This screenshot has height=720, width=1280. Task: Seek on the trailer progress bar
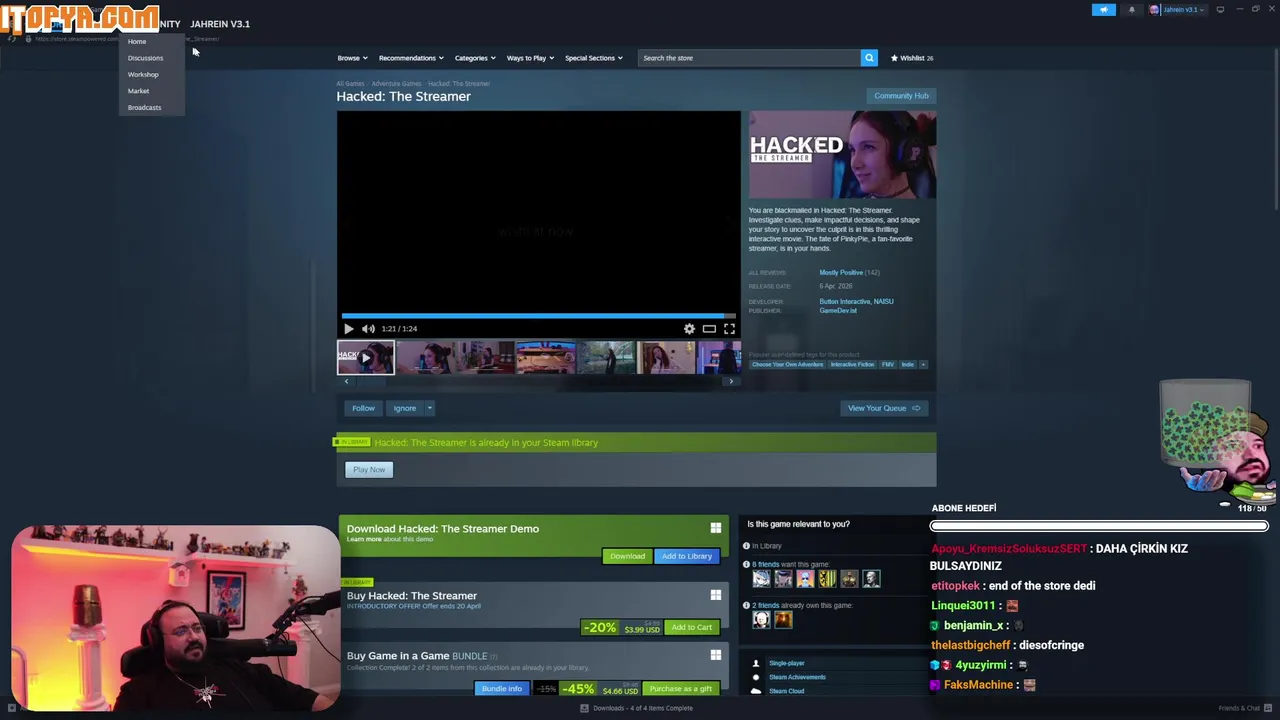tap(538, 315)
